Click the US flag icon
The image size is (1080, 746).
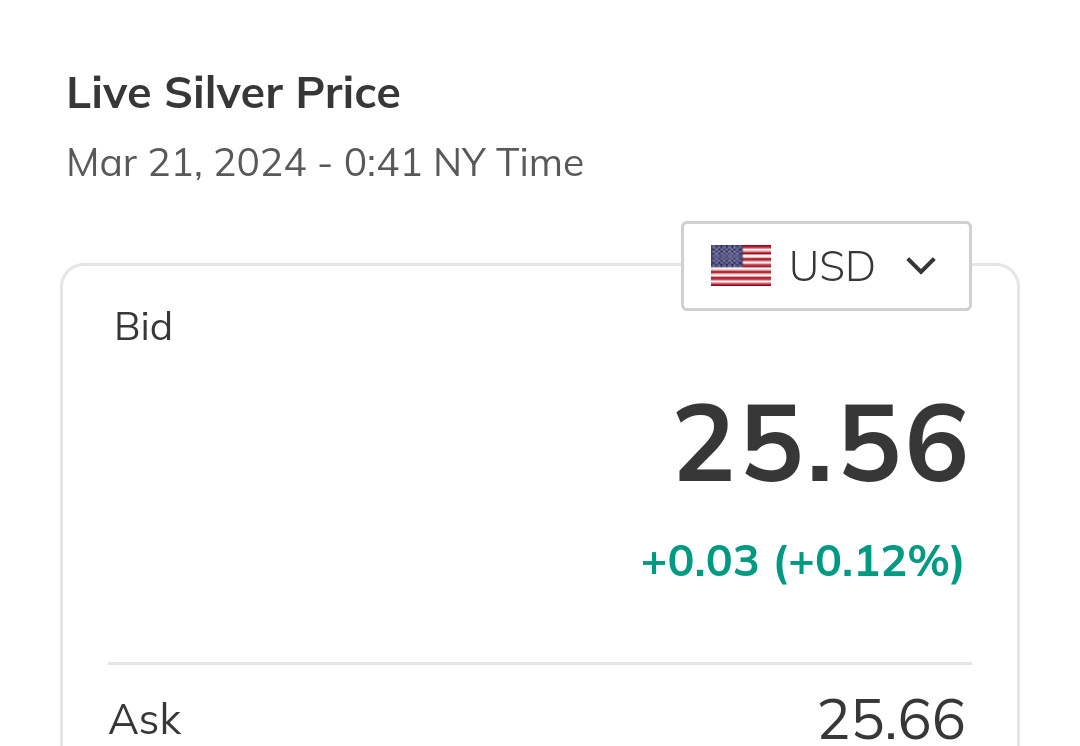740,266
